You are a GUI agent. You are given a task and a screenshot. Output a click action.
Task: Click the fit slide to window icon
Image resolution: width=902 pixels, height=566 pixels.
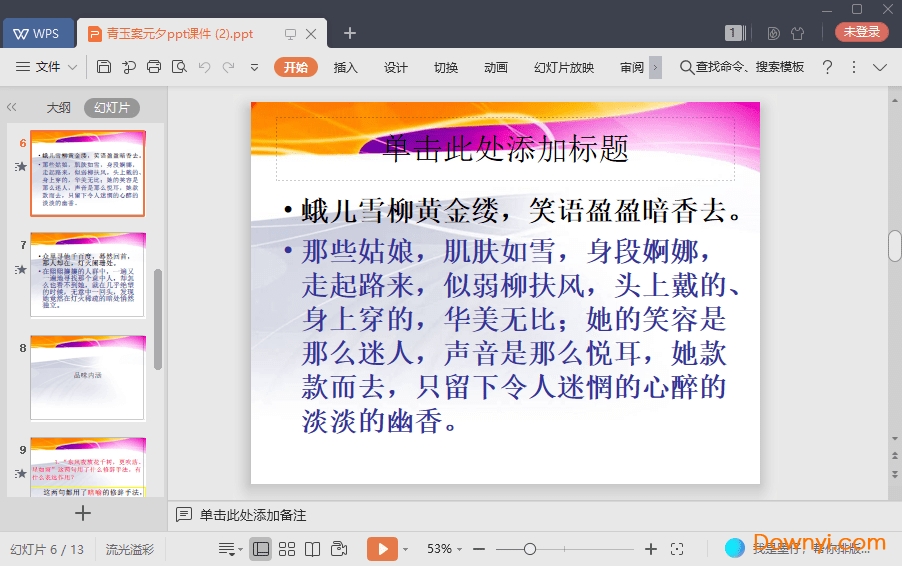click(x=677, y=549)
